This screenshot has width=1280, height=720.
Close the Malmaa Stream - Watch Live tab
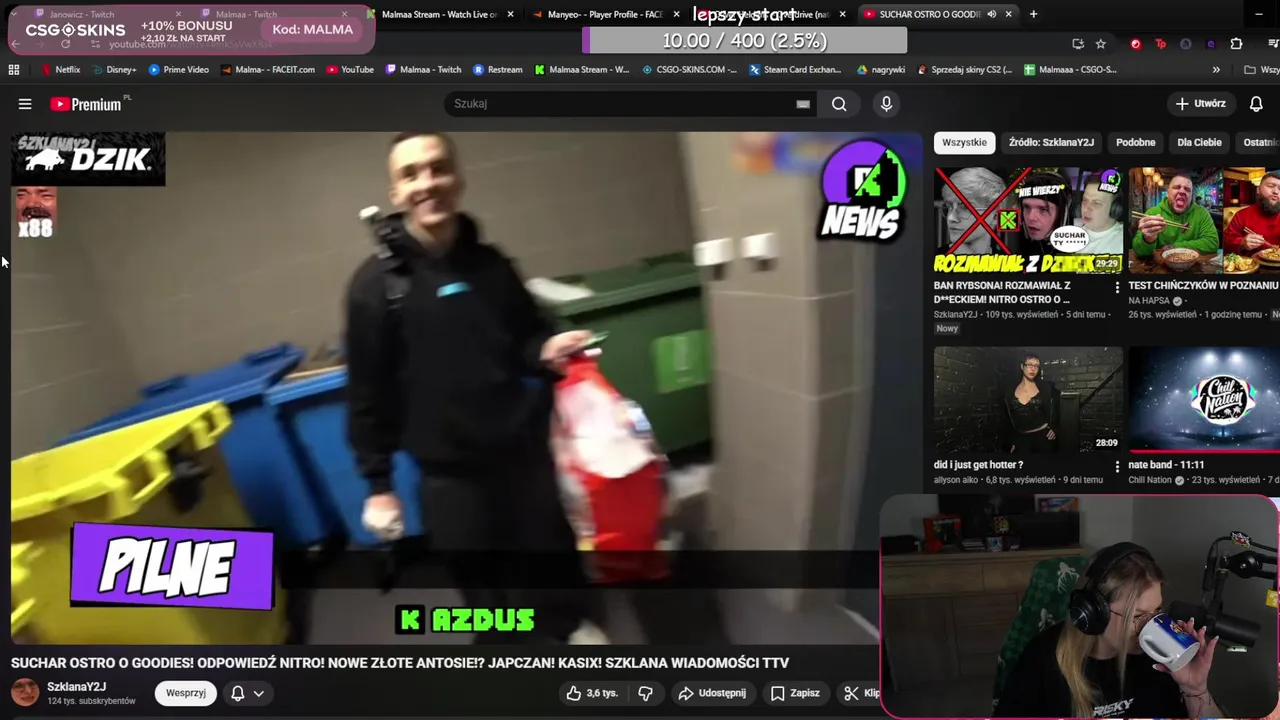pos(510,14)
